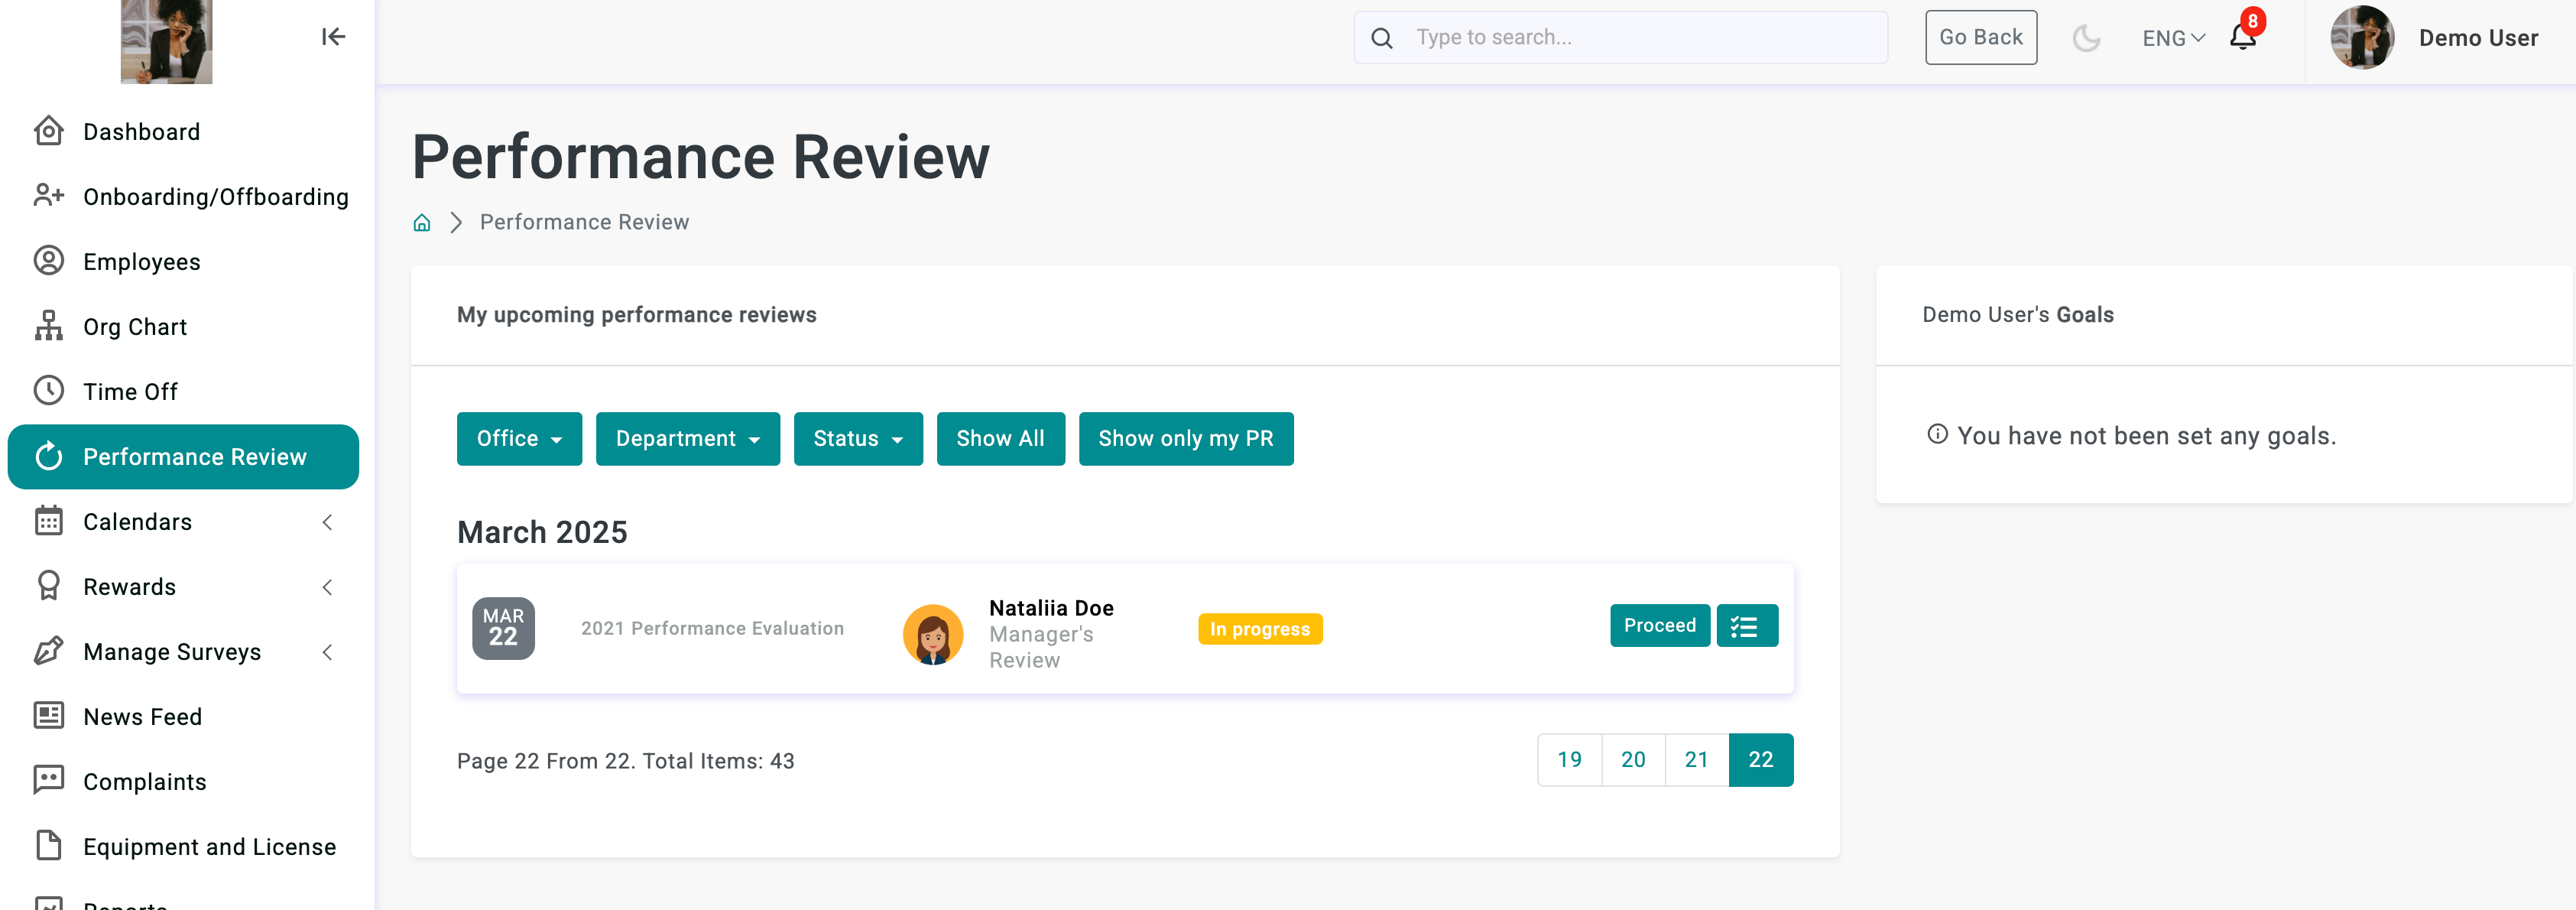The image size is (2576, 910).
Task: Click the Type to search input field
Action: (x=1620, y=38)
